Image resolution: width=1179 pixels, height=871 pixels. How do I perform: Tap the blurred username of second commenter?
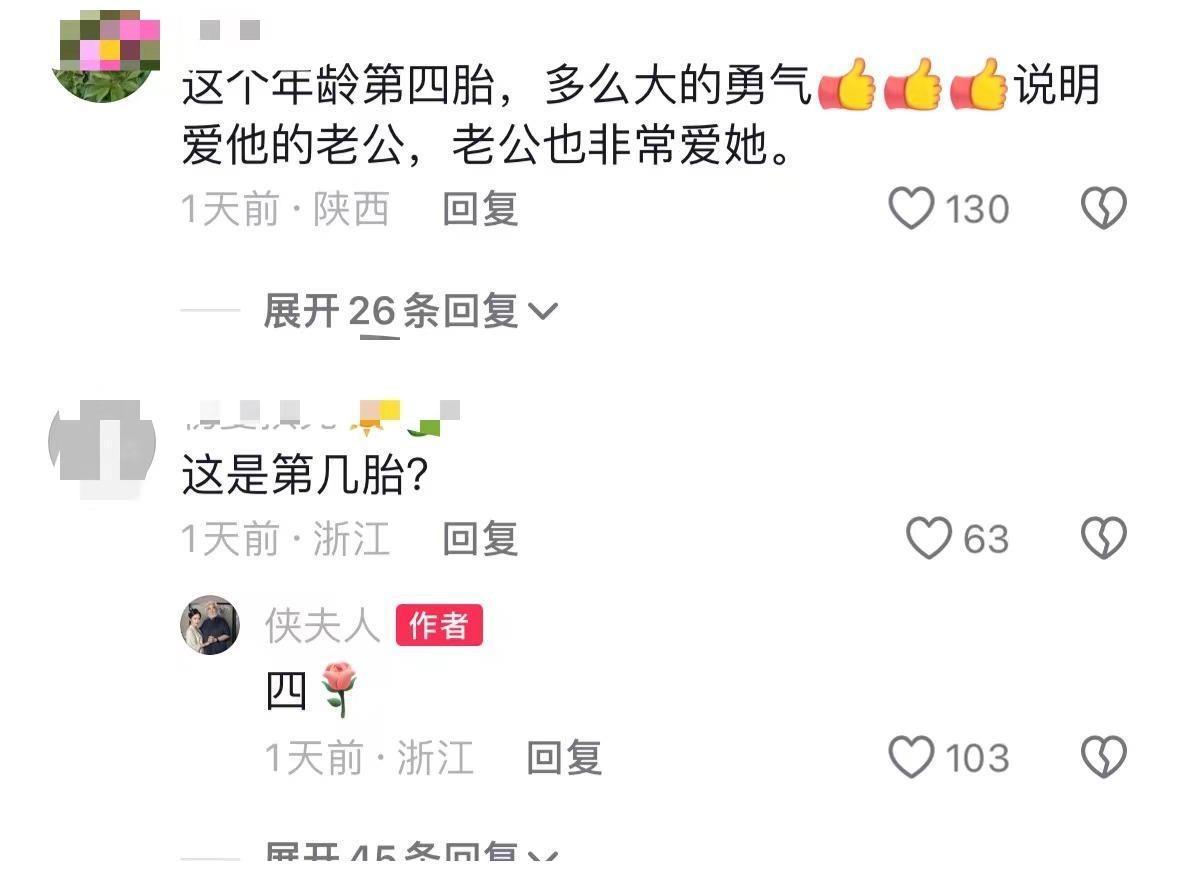(322, 416)
